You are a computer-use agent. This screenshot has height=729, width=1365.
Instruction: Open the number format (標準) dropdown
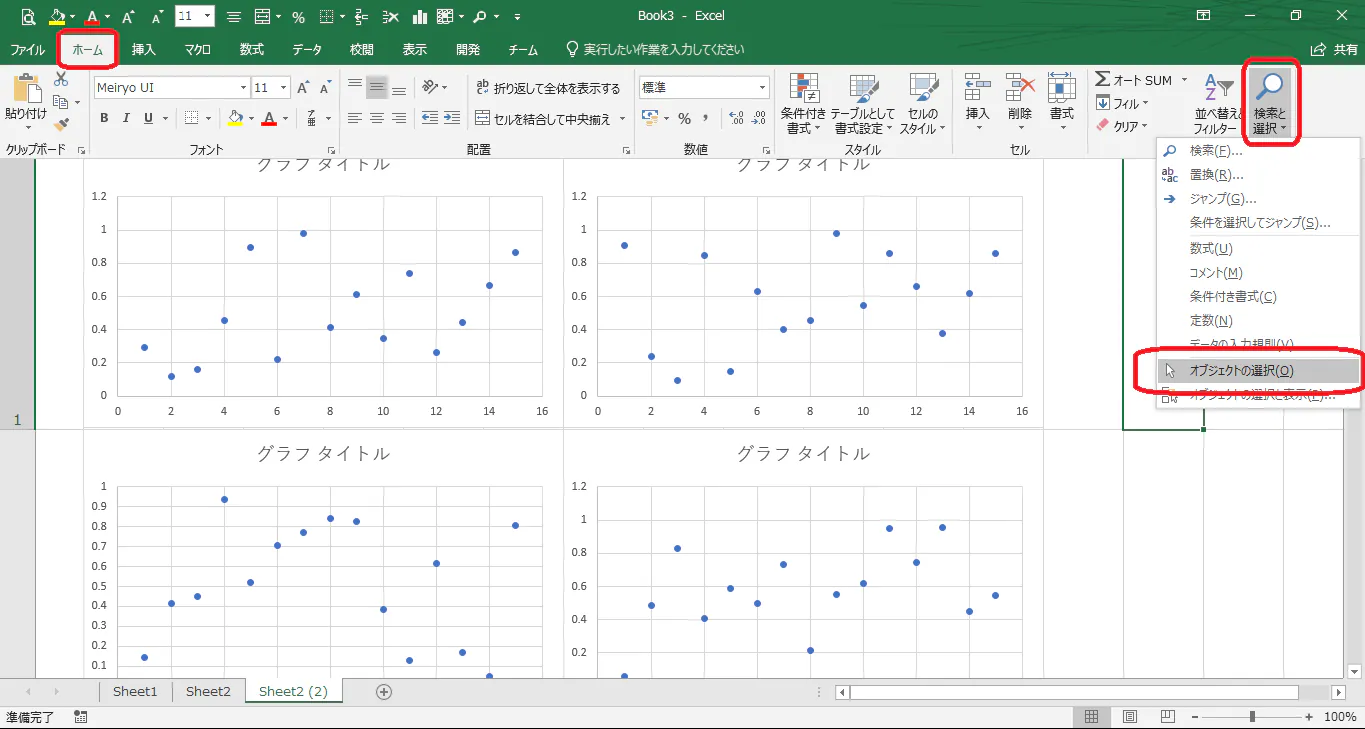coord(761,88)
